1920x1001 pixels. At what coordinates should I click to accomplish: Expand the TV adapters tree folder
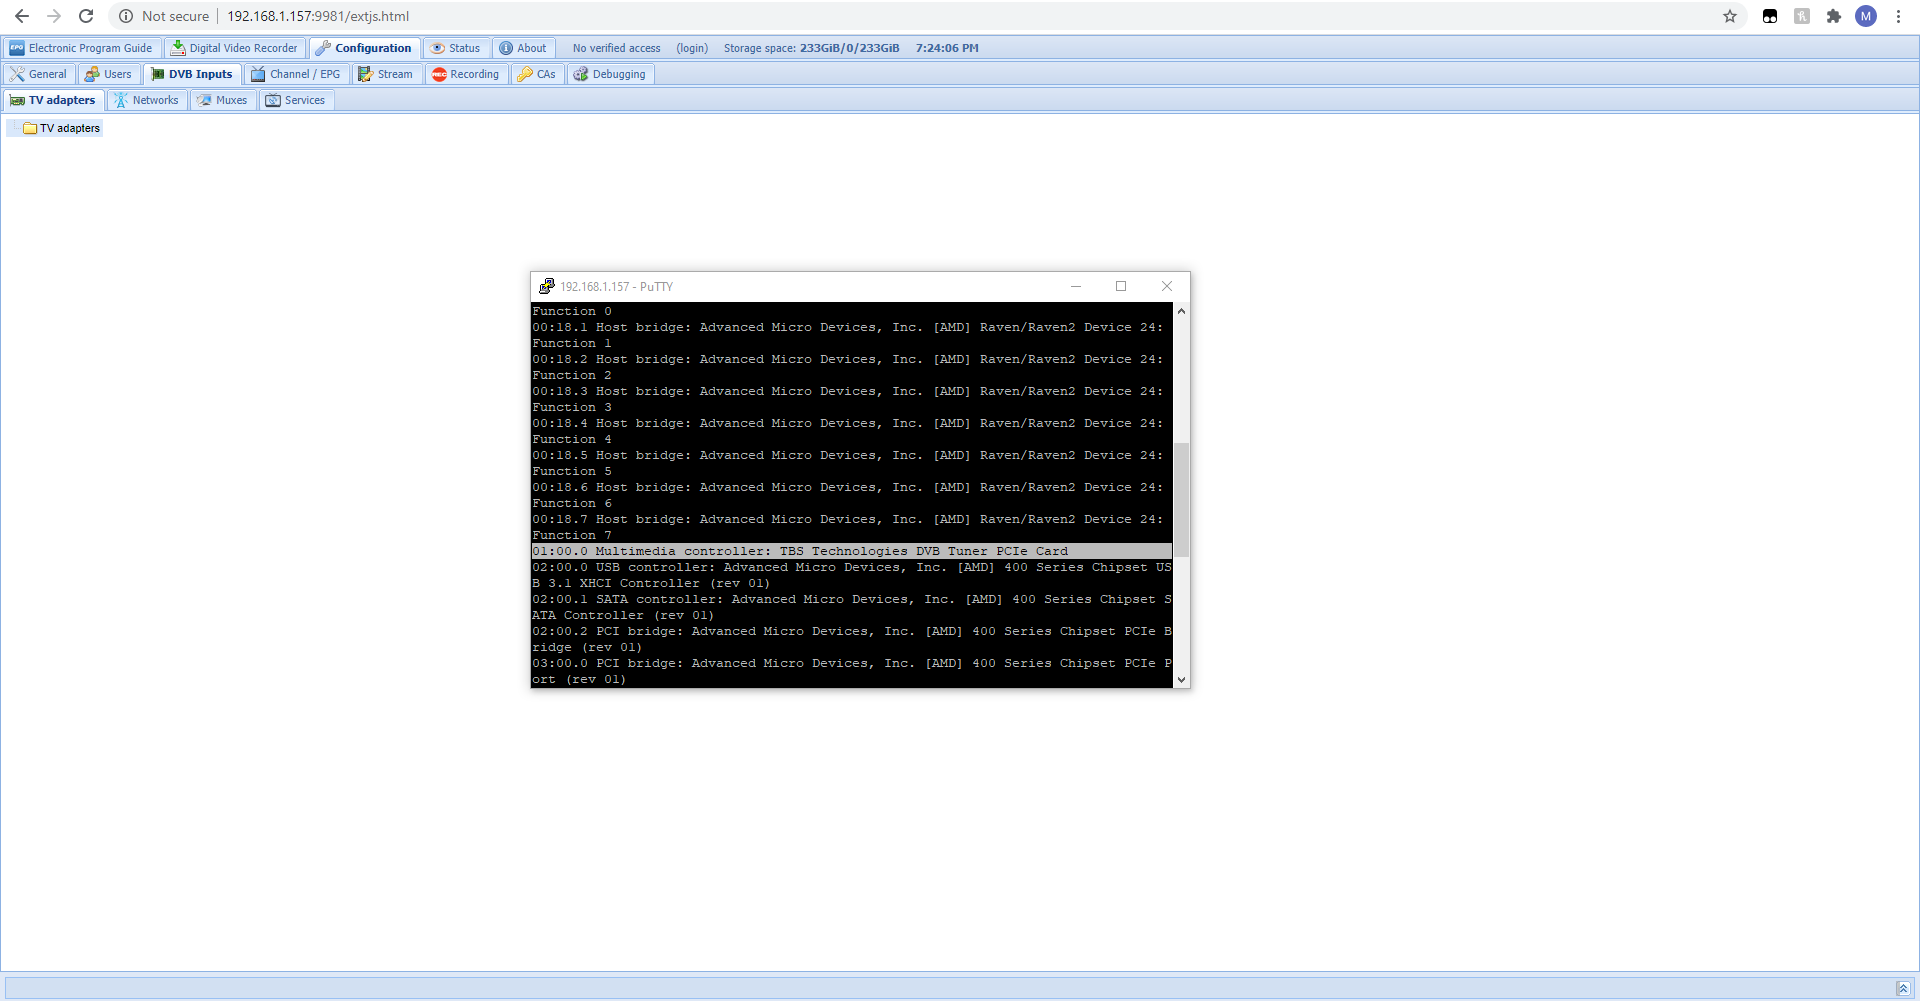click(x=14, y=128)
